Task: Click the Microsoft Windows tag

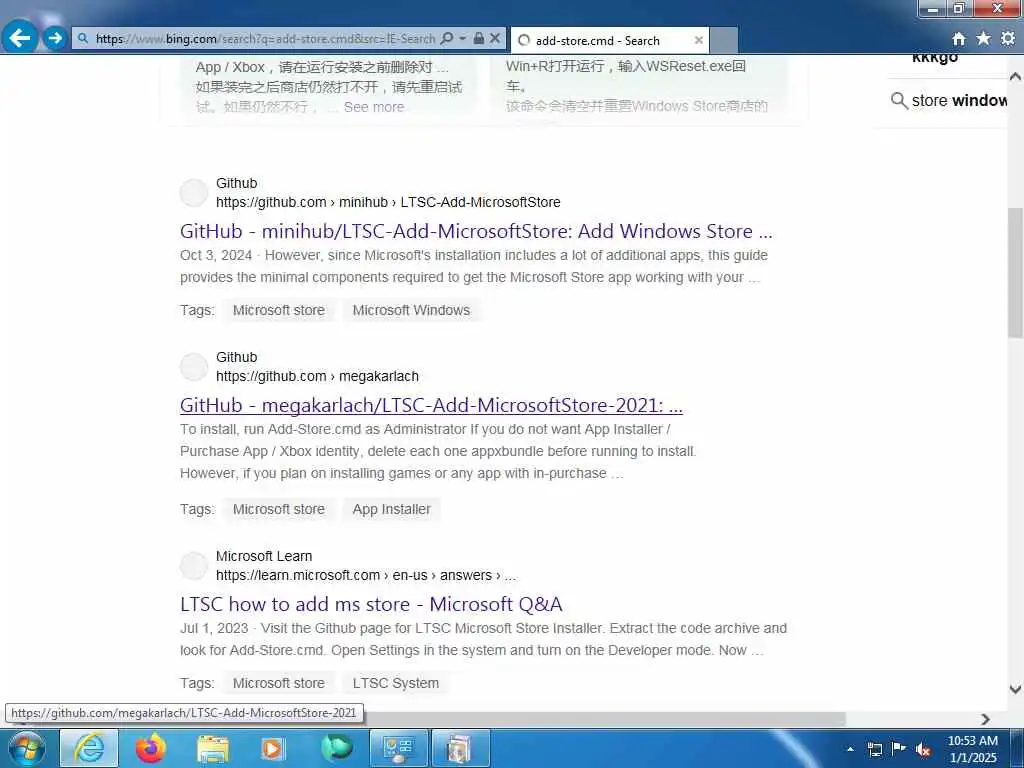Action: pyautogui.click(x=411, y=310)
